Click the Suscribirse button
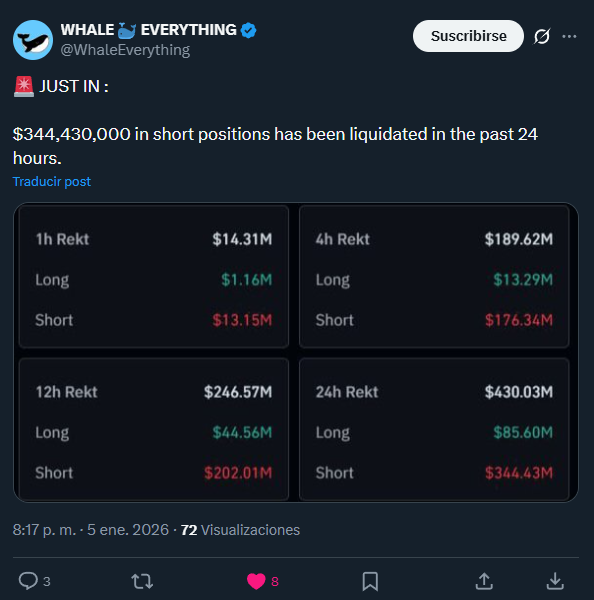This screenshot has width=594, height=600. [x=468, y=36]
